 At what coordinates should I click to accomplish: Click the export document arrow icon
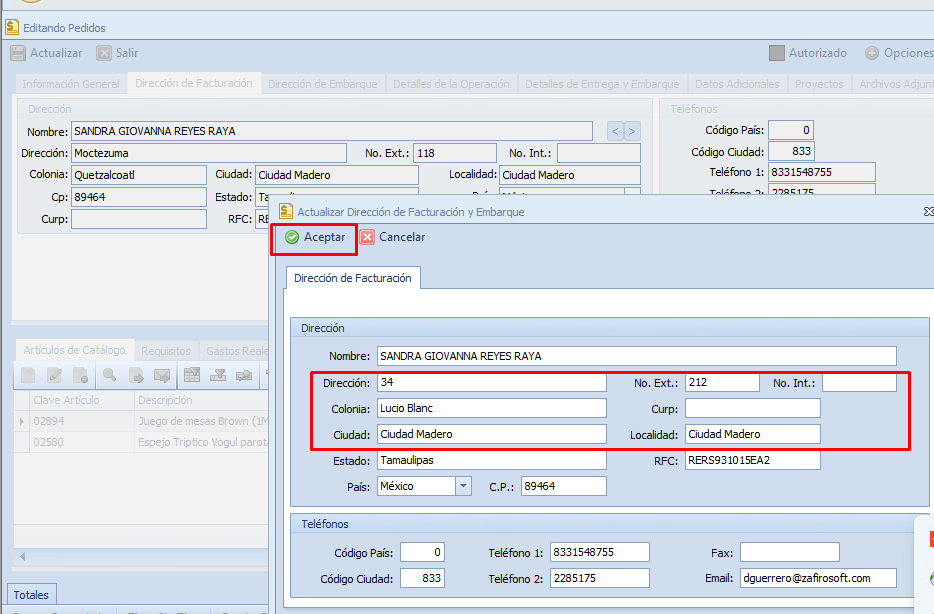[x=136, y=376]
